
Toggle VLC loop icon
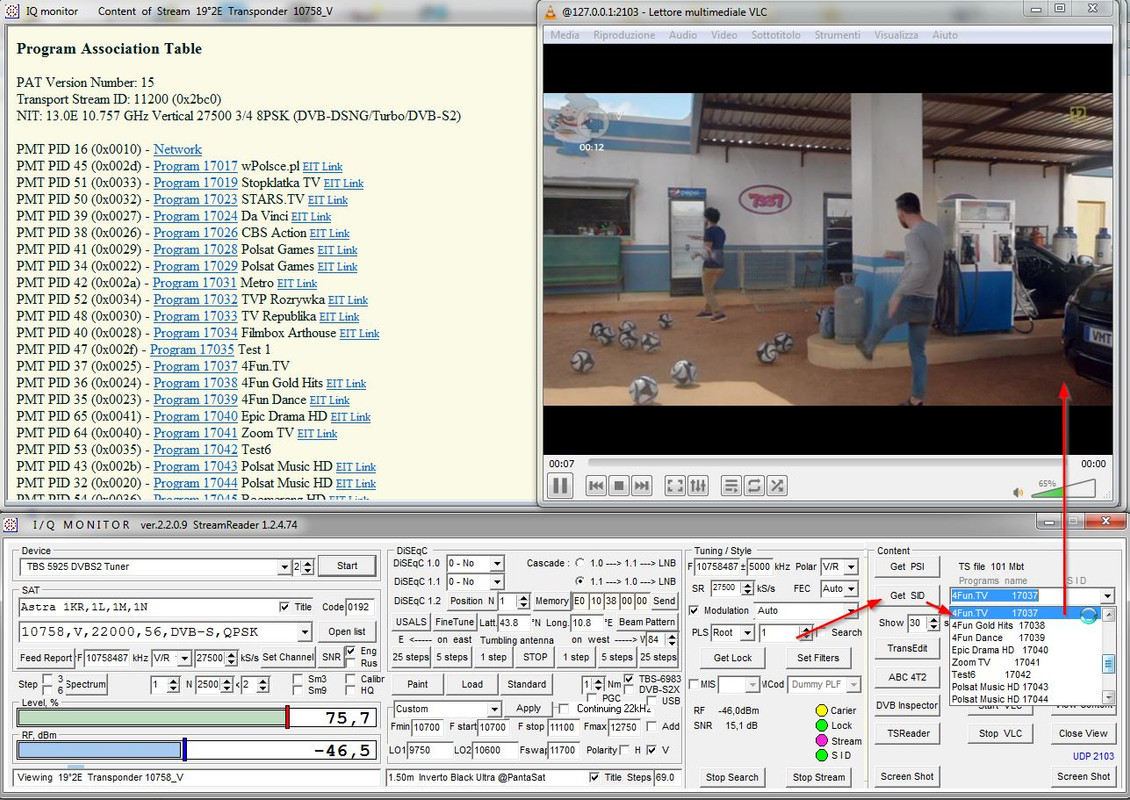click(754, 486)
